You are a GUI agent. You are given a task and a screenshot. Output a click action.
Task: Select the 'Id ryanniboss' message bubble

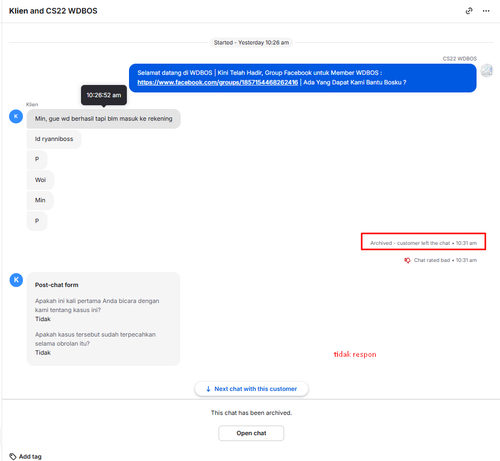tap(54, 139)
